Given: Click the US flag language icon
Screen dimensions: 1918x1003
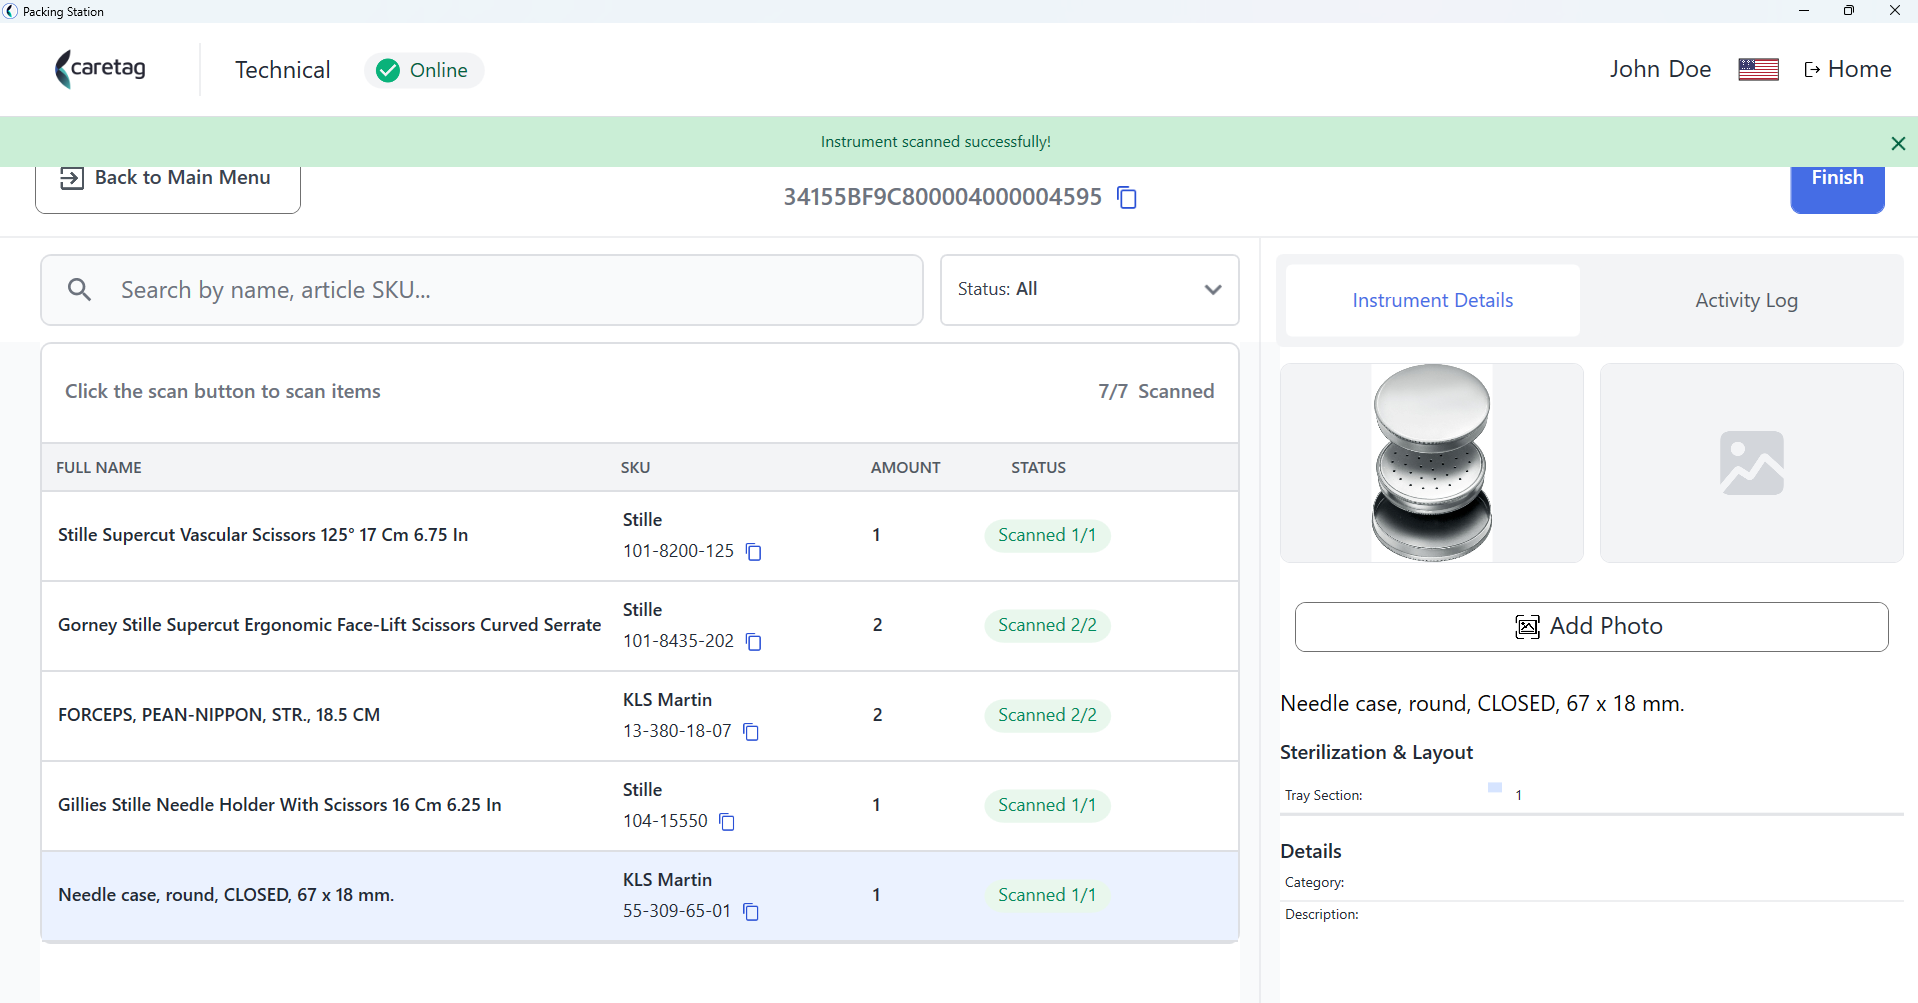Looking at the screenshot, I should (x=1758, y=69).
